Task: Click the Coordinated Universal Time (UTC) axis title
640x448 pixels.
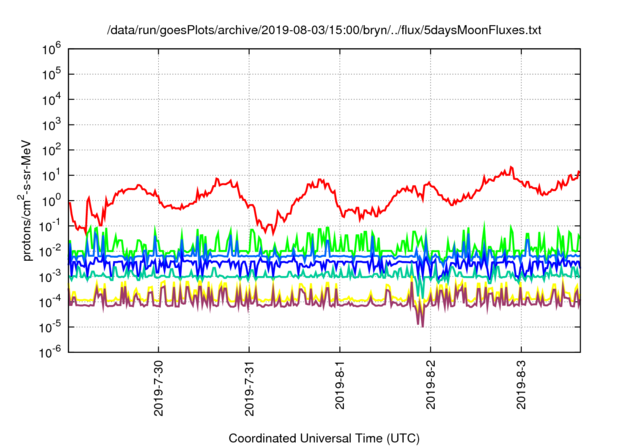Action: pyautogui.click(x=324, y=439)
